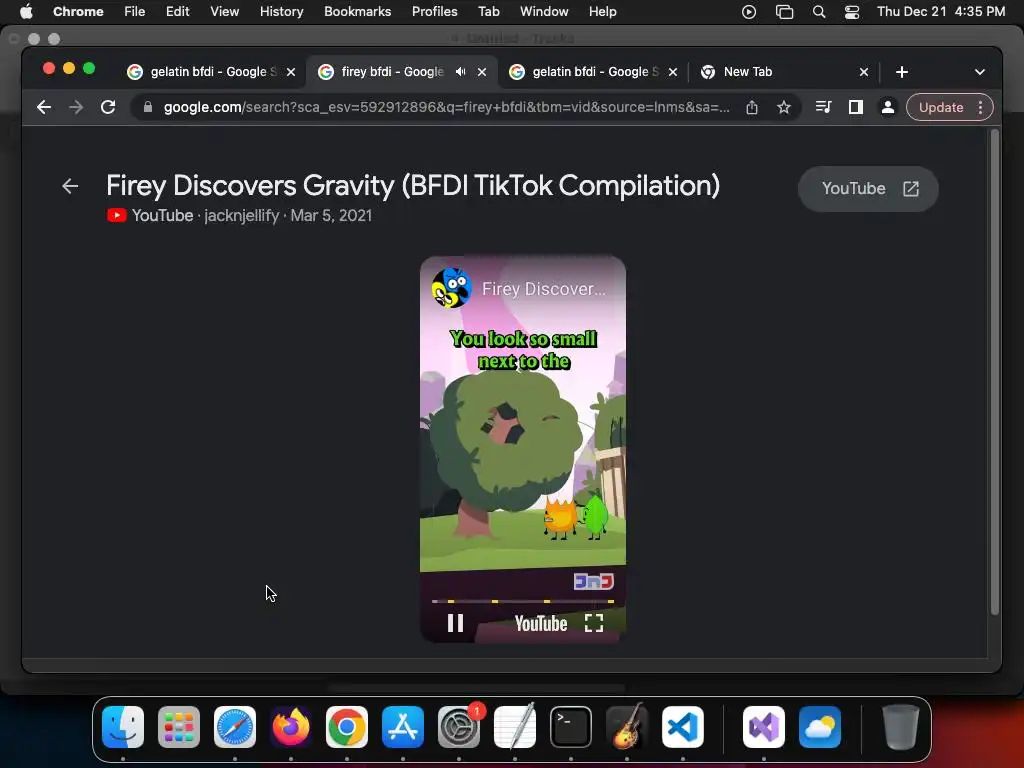This screenshot has height=768, width=1024.
Task: Open the Weather app from dock
Action: click(820, 727)
